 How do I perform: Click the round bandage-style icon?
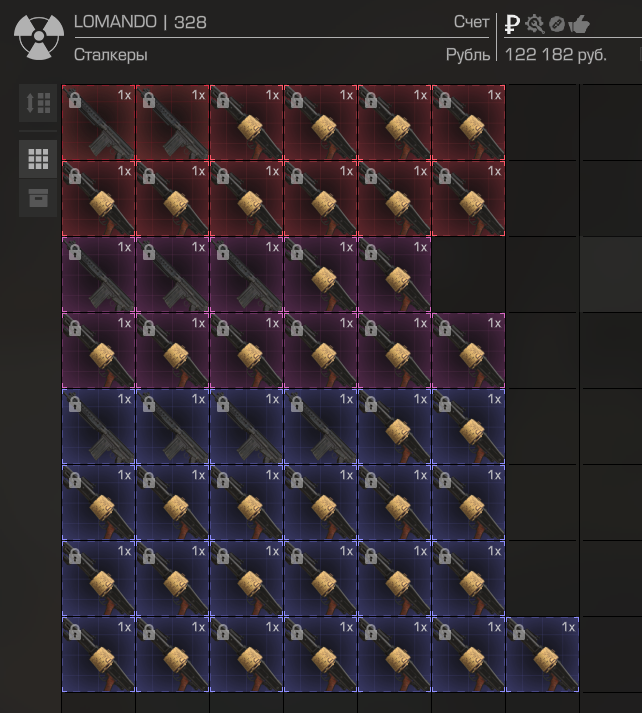tap(557, 24)
